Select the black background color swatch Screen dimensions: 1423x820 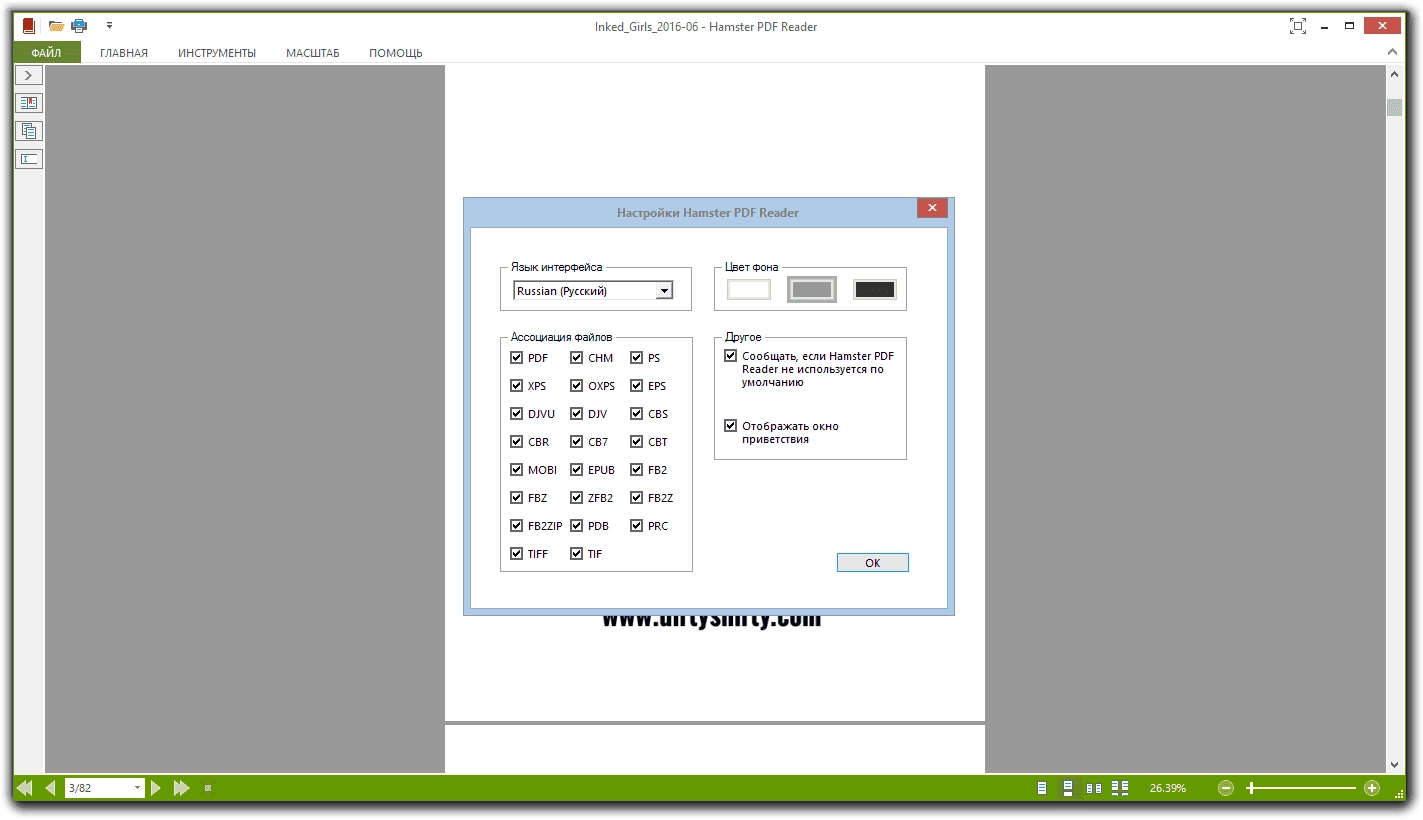pos(875,289)
